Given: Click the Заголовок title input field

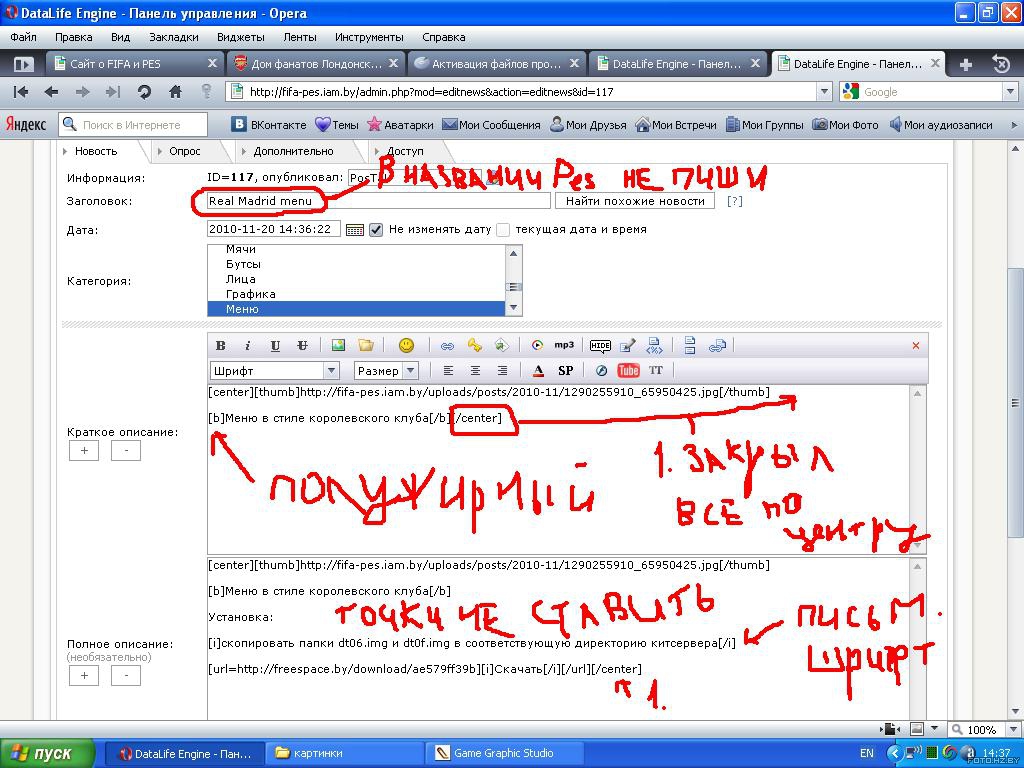Looking at the screenshot, I should tap(379, 201).
